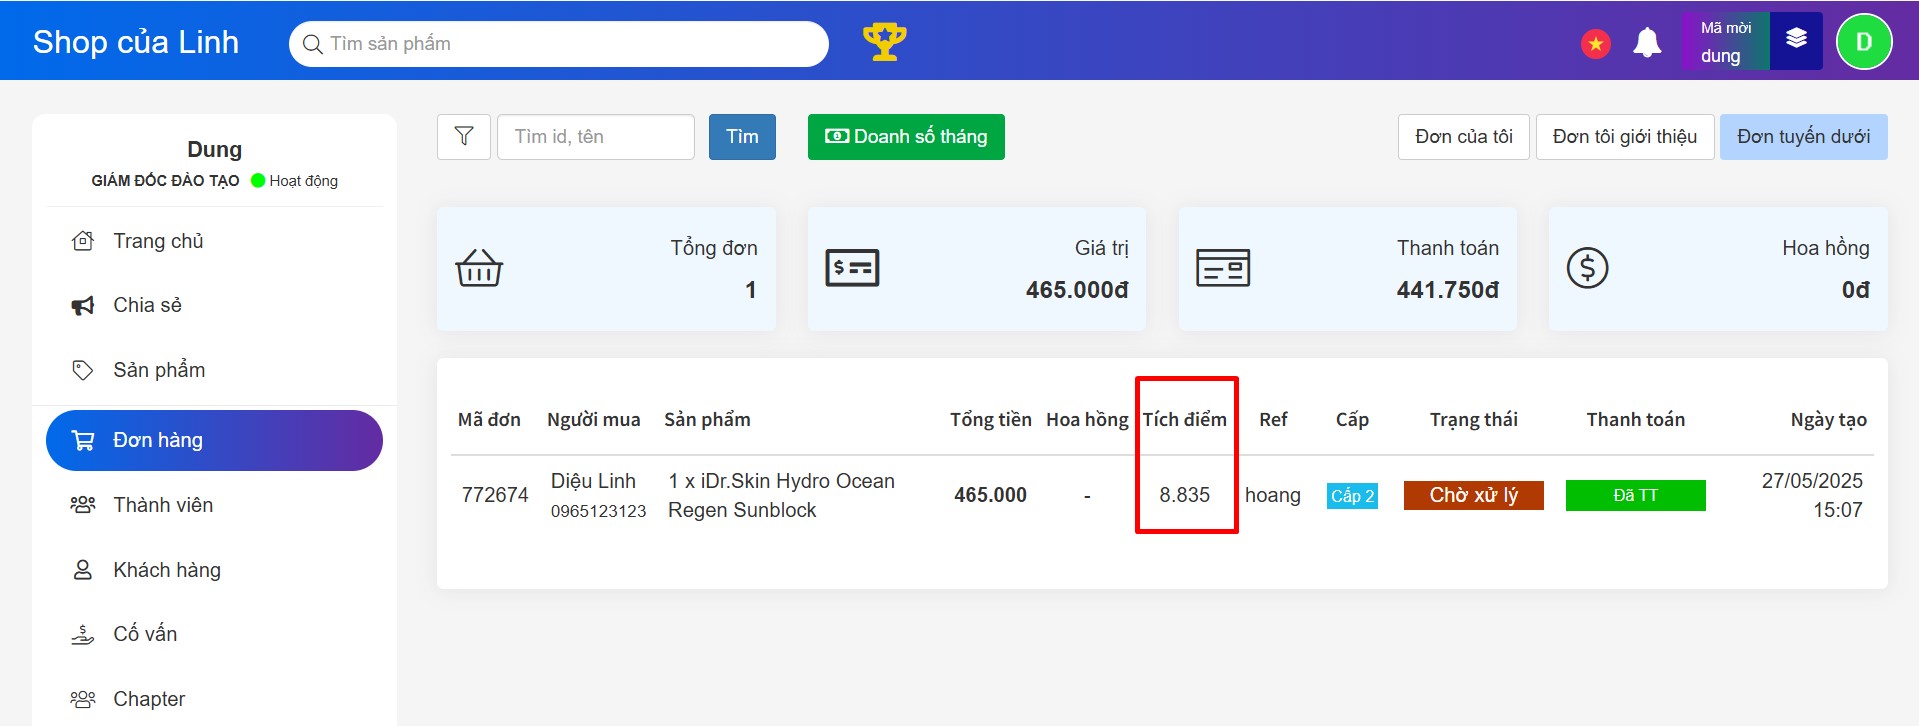The height and width of the screenshot is (726, 1919).
Task: Open Thành viên sidebar menu
Action: 214,505
